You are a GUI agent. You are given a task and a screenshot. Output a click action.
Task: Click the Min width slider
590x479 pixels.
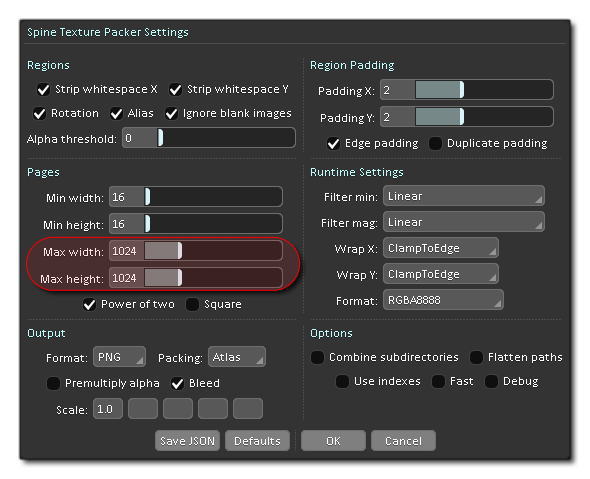pos(213,197)
